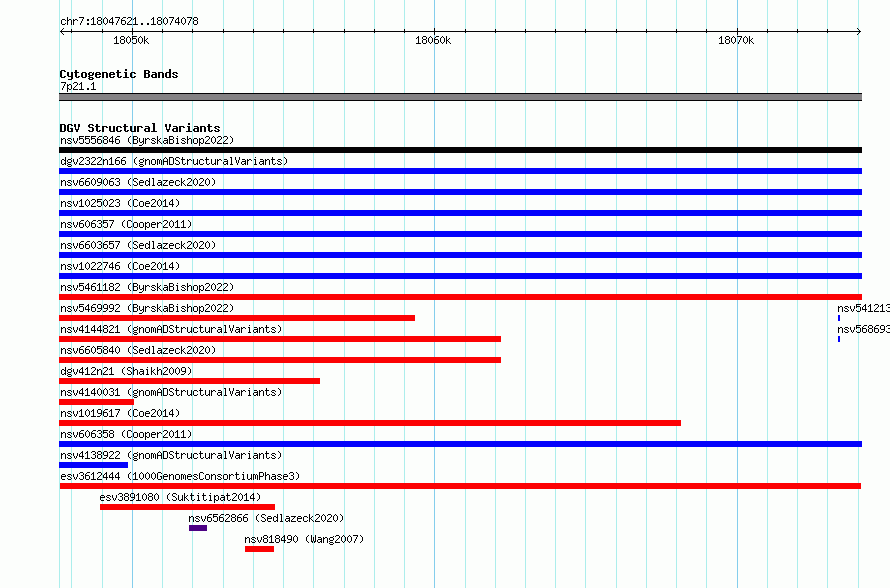Select dgv412n21 (Shaikh2009) label

(x=126, y=371)
